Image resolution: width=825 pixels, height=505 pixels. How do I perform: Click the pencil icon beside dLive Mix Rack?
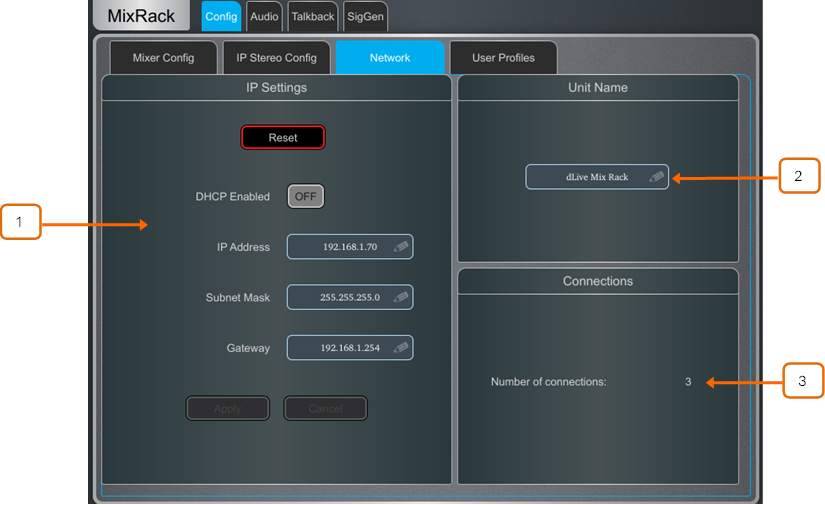656,177
